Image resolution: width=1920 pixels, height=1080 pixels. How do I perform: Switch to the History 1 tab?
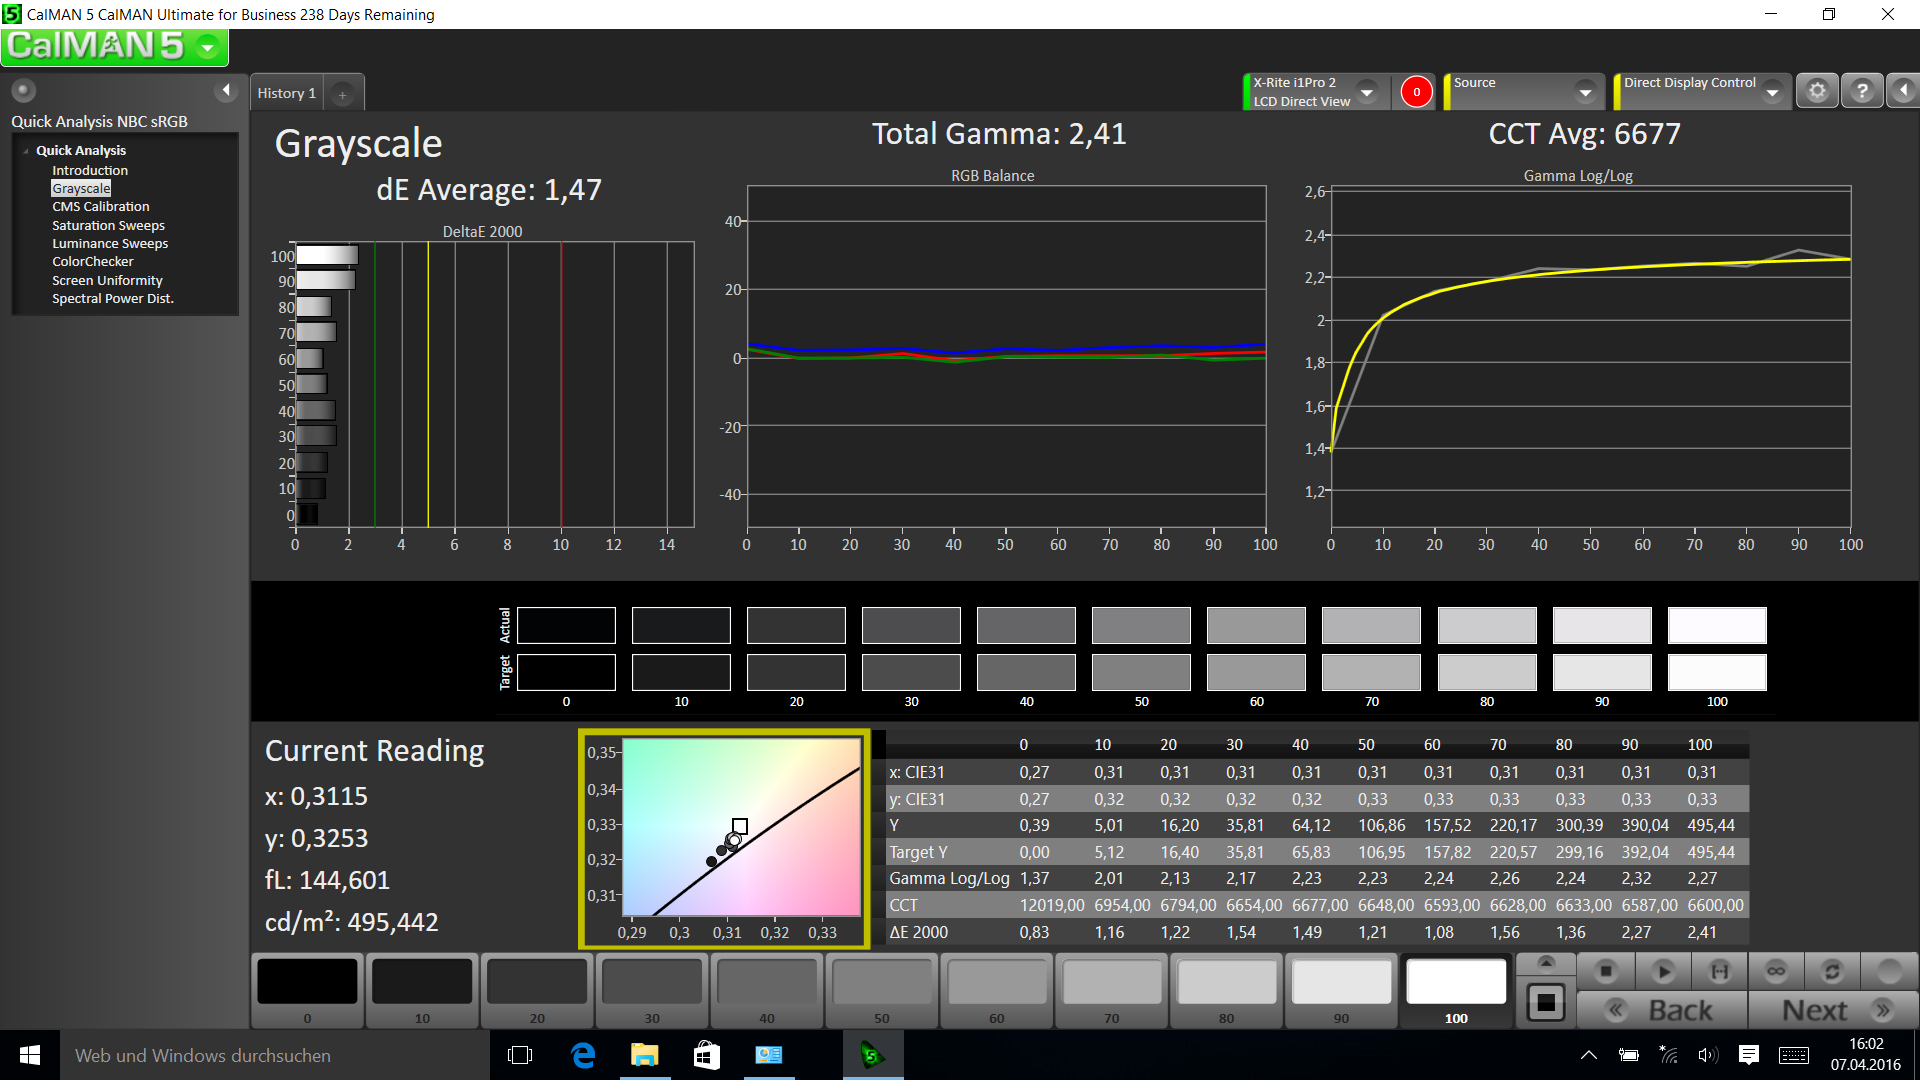tap(287, 93)
